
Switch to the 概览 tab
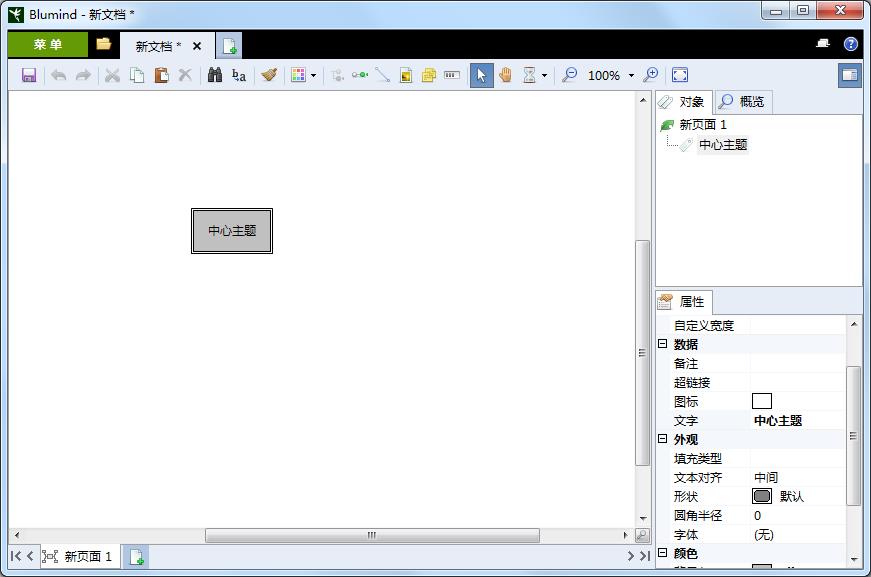click(752, 101)
